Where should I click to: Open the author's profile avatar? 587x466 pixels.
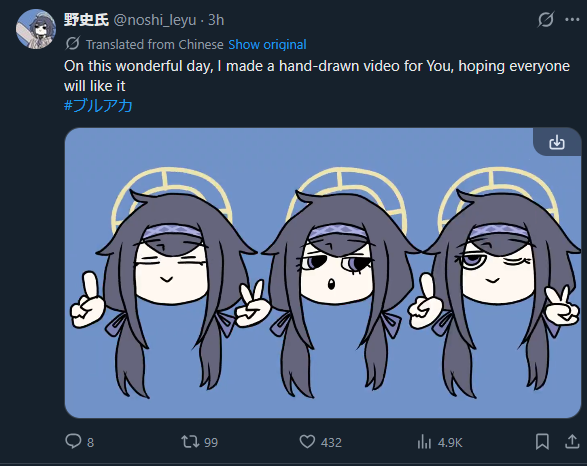coord(36,29)
